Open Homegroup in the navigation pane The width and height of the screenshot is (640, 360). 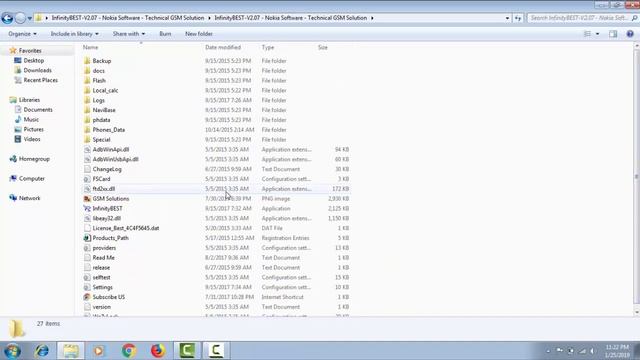(x=34, y=159)
